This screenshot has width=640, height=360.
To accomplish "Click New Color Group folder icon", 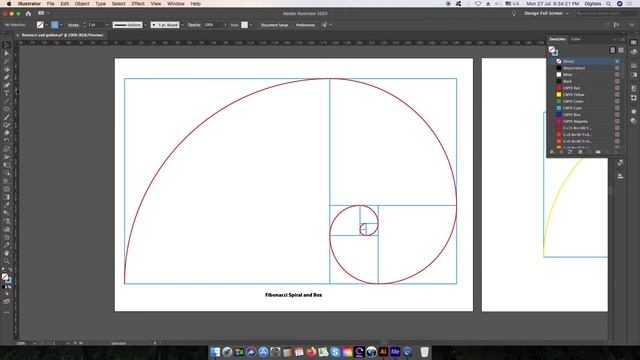I will tap(598, 152).
